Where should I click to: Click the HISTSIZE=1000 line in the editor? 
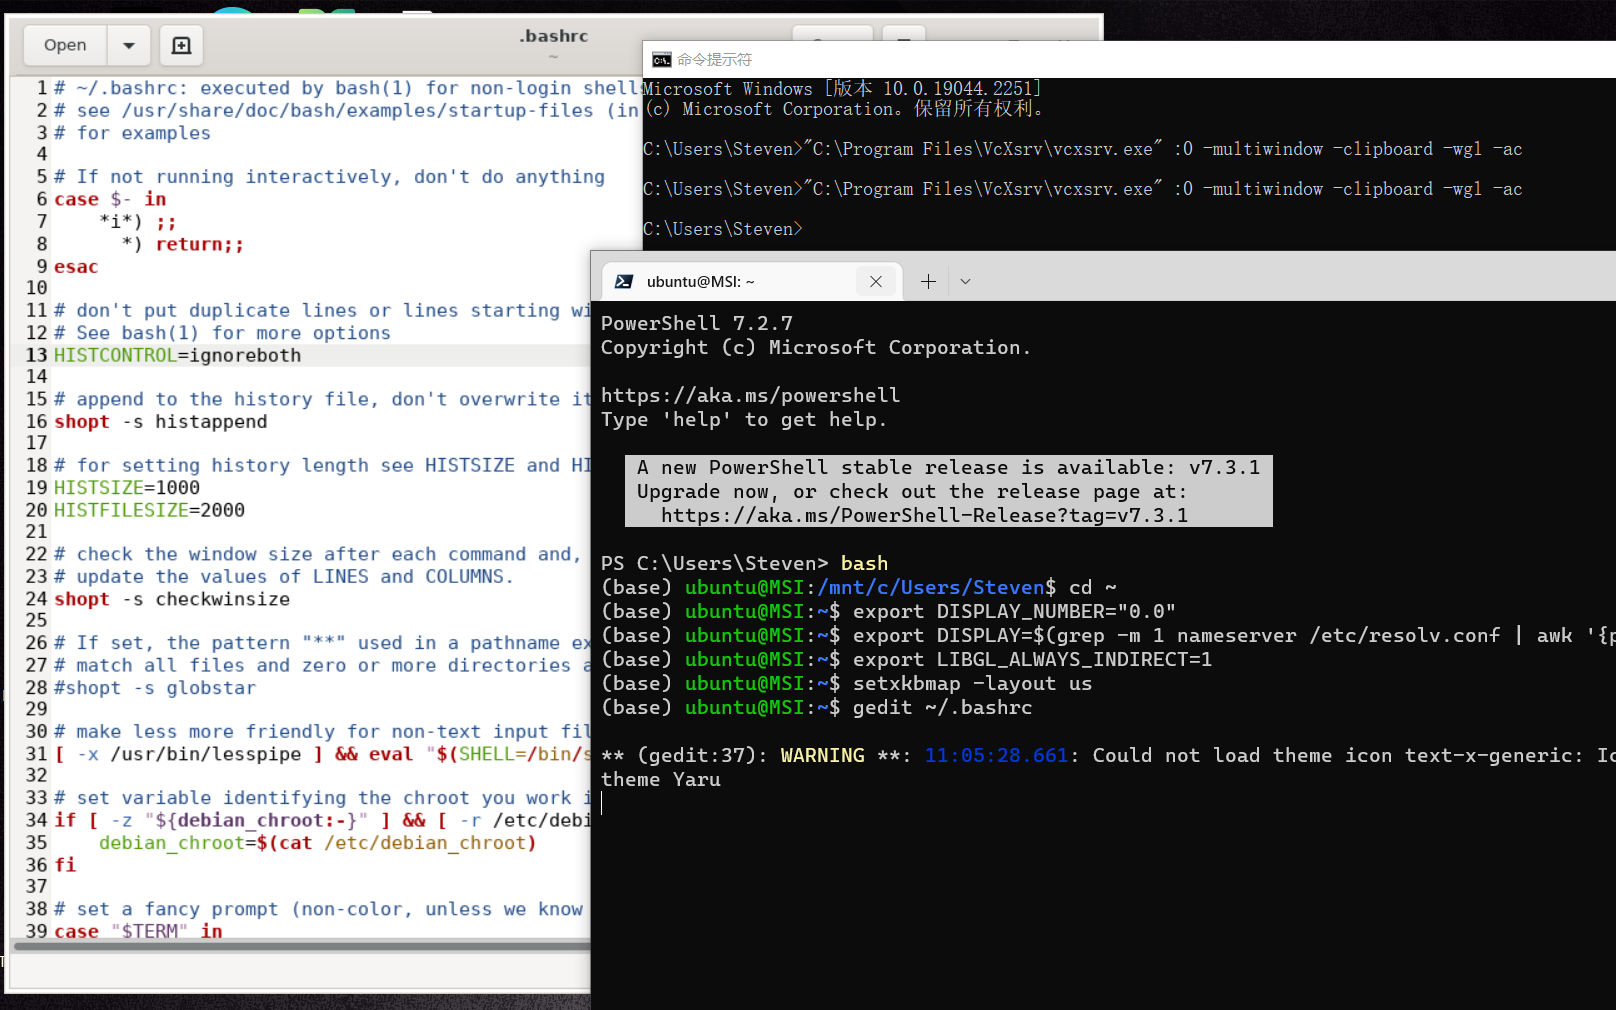pos(127,488)
